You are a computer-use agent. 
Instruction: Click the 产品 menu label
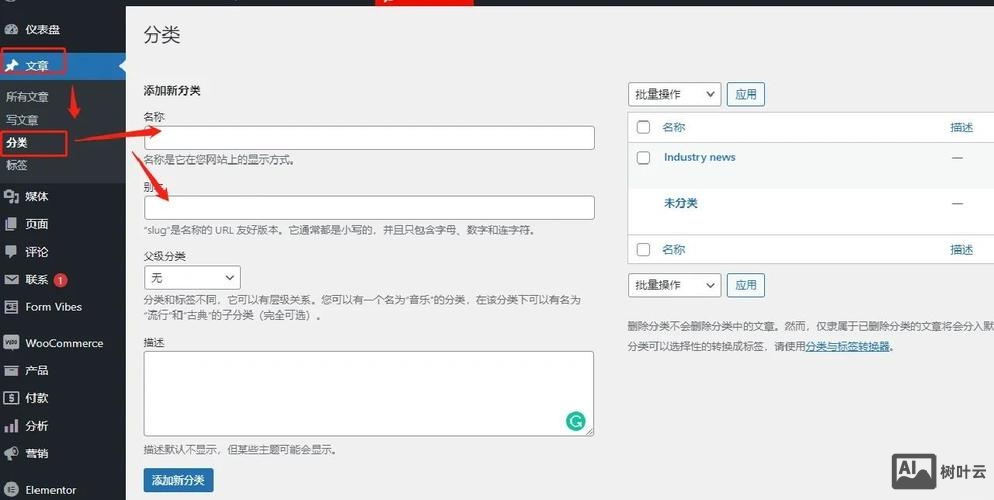coord(37,370)
